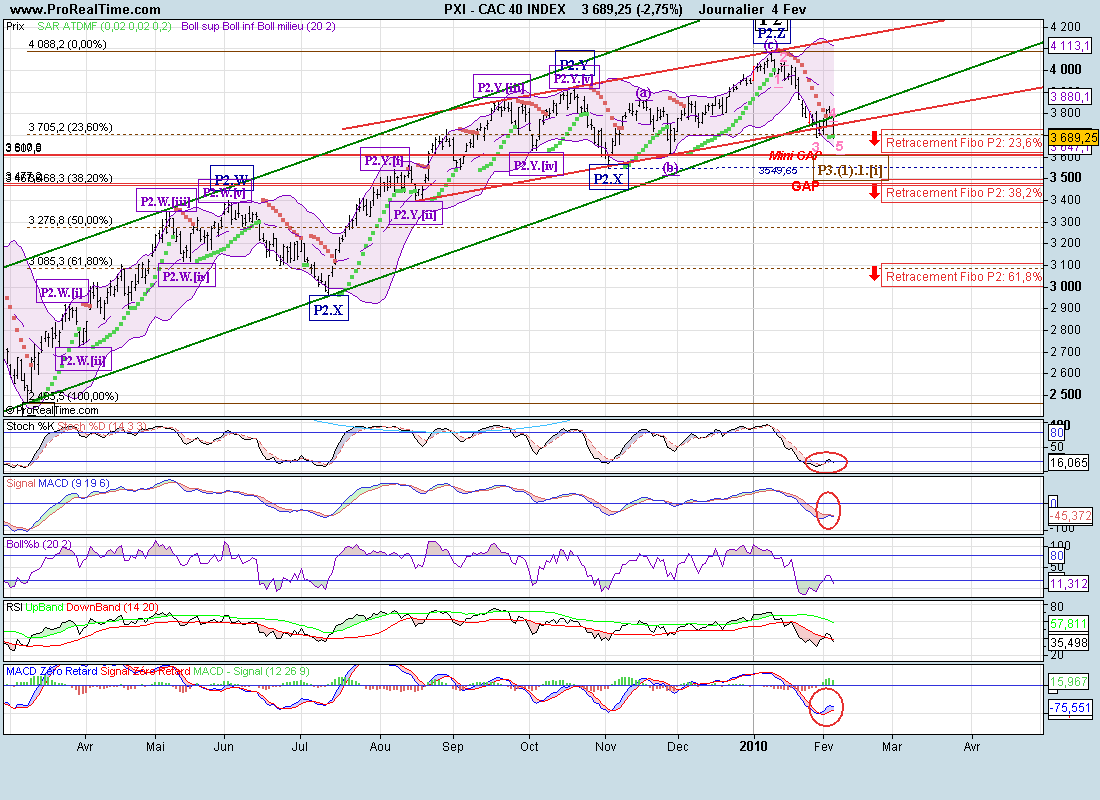Click the red Mini GAP annotation
The height and width of the screenshot is (800, 1100).
click(796, 156)
